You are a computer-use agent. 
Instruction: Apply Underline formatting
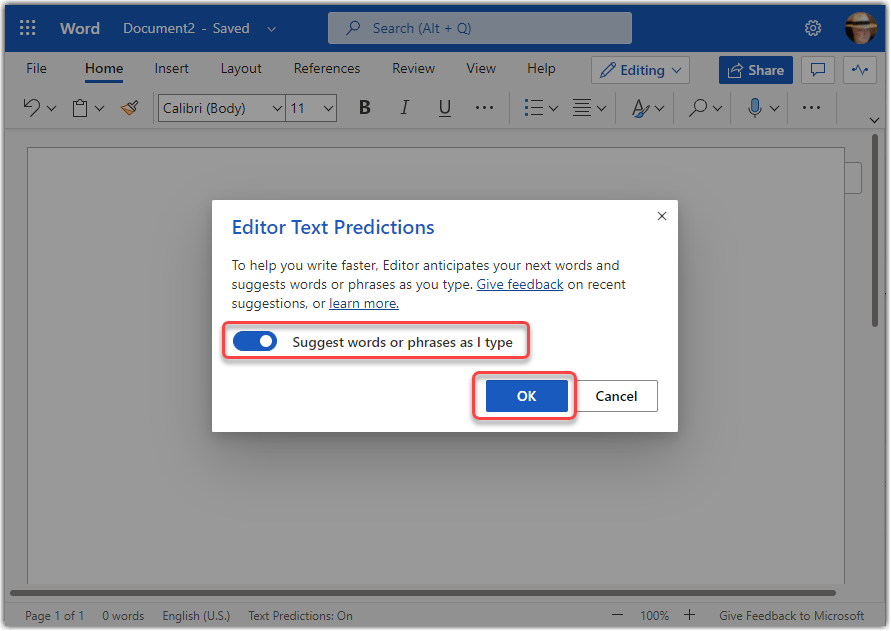[445, 107]
